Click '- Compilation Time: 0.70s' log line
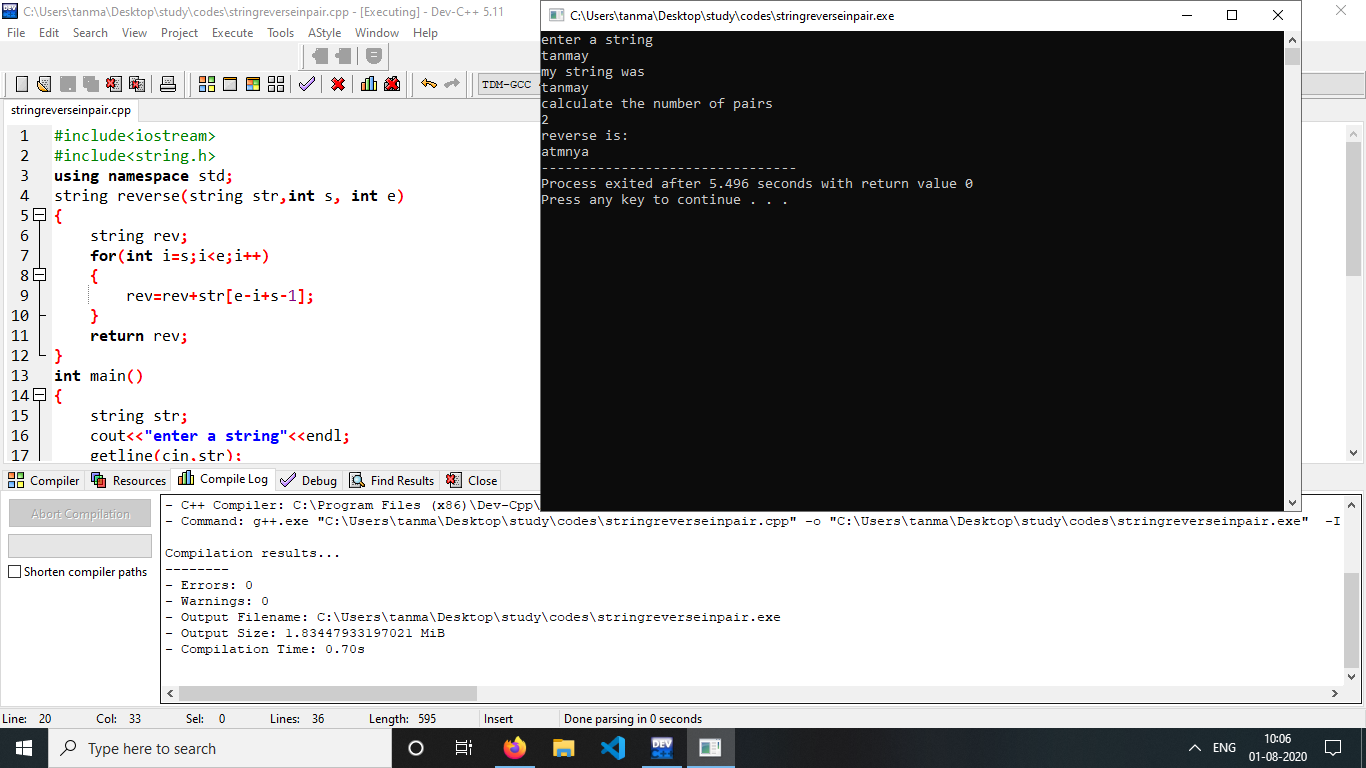1366x768 pixels. pos(265,649)
